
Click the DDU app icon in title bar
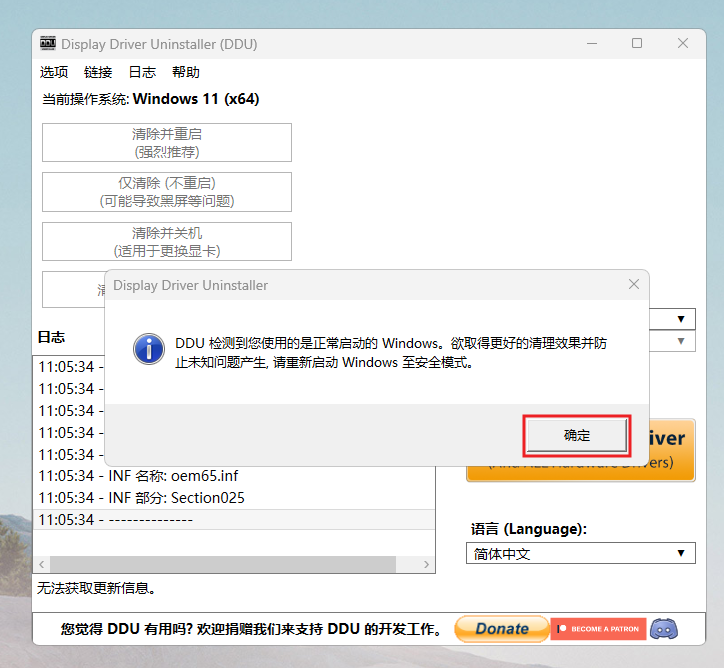pos(48,43)
